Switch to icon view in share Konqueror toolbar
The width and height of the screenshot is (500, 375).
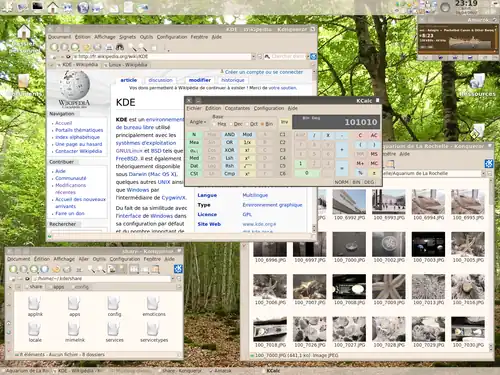coord(134,269)
